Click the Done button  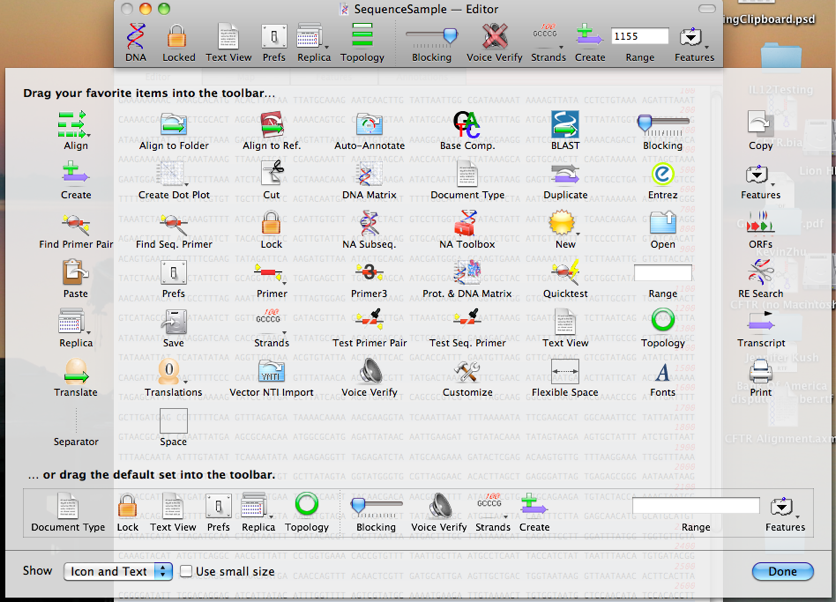[782, 570]
